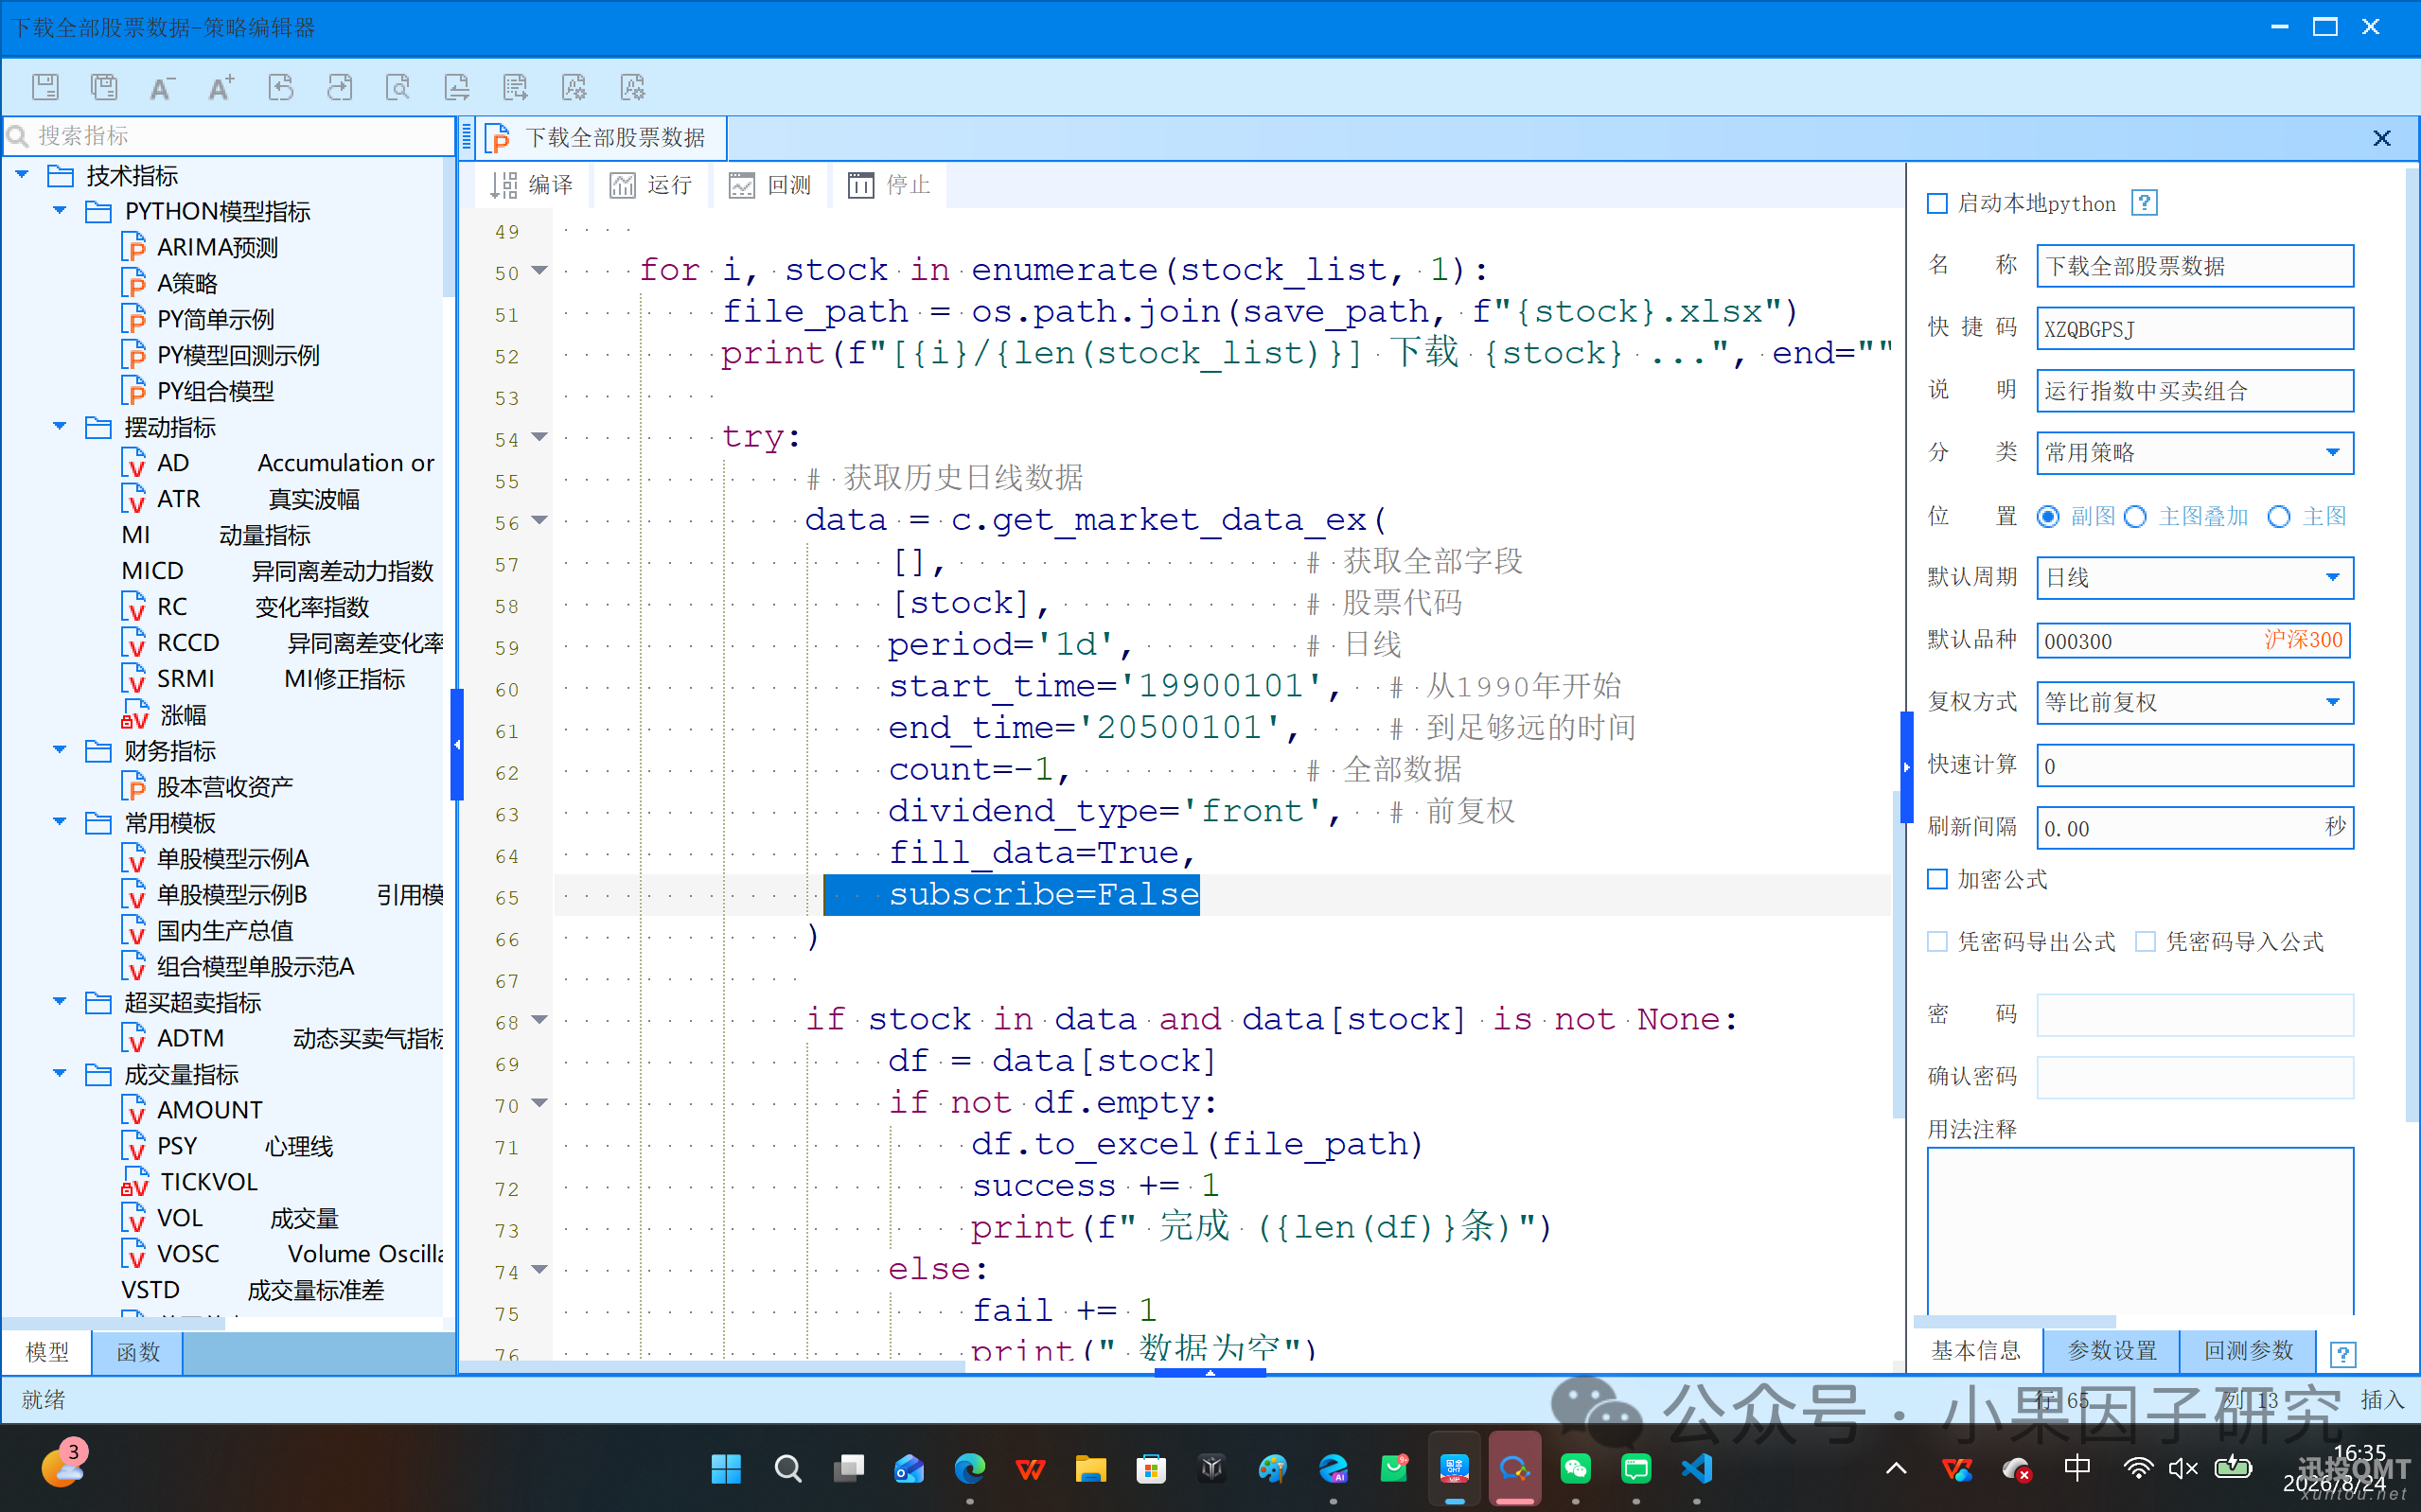The height and width of the screenshot is (1512, 2421).
Task: Tick the 加密公式 checkbox
Action: [1937, 879]
